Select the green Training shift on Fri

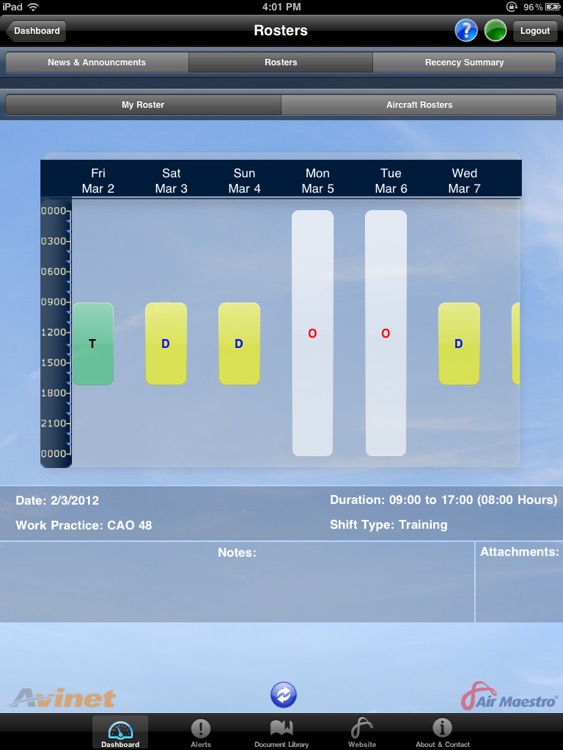[x=93, y=343]
